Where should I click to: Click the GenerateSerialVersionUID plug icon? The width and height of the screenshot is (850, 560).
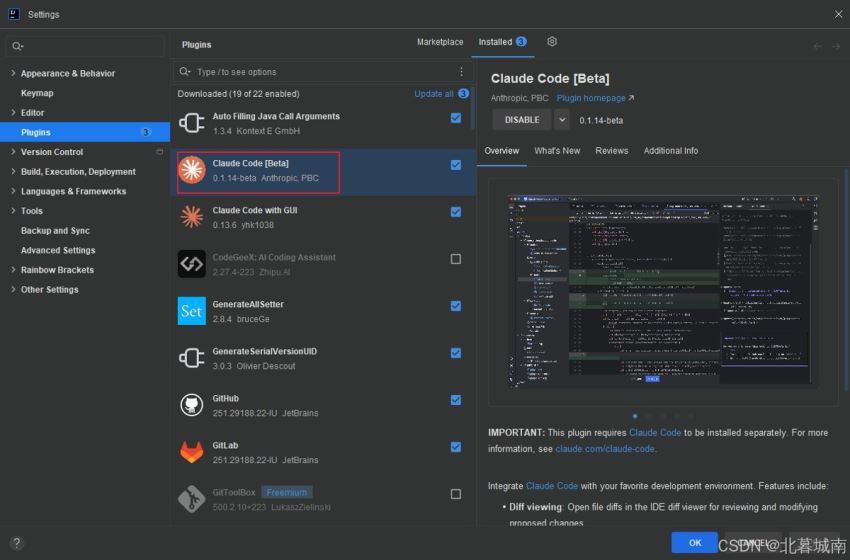(x=192, y=358)
